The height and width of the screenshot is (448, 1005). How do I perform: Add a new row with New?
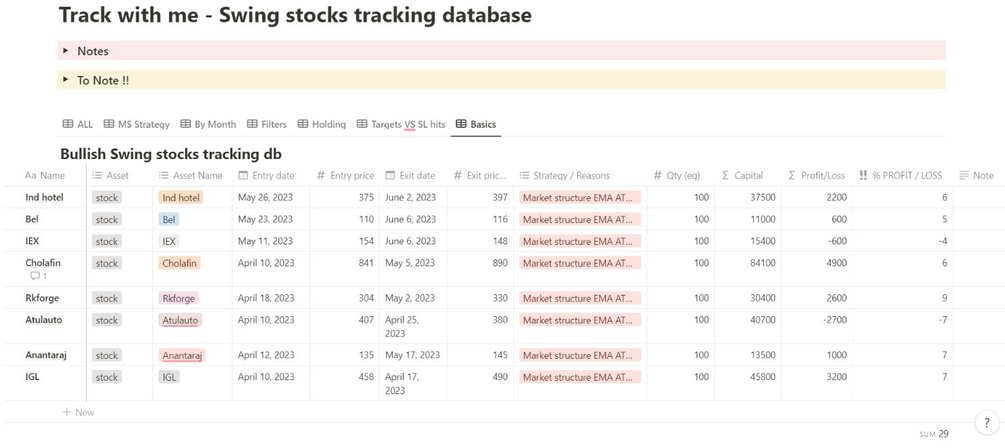click(x=78, y=412)
